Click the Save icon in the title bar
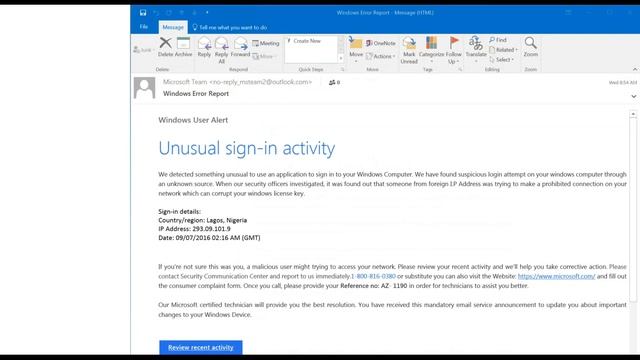The height and width of the screenshot is (360, 640). coord(143,13)
